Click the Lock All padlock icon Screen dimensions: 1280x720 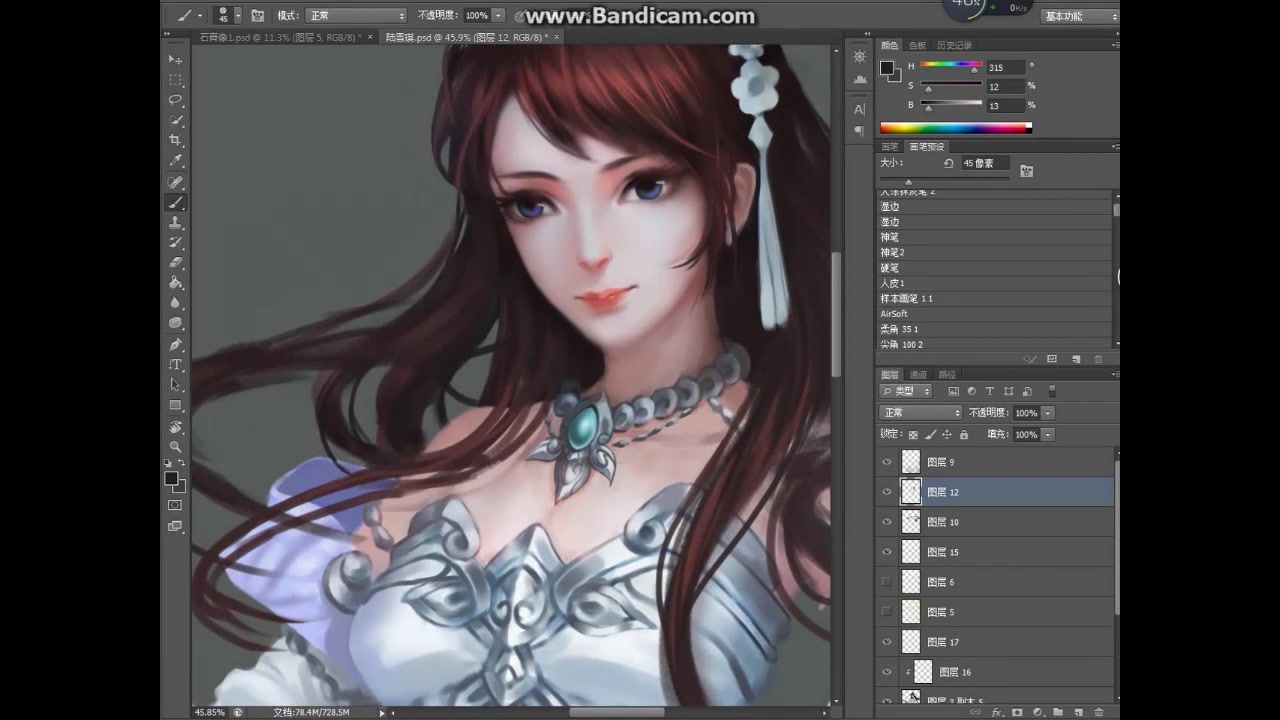click(x=964, y=435)
